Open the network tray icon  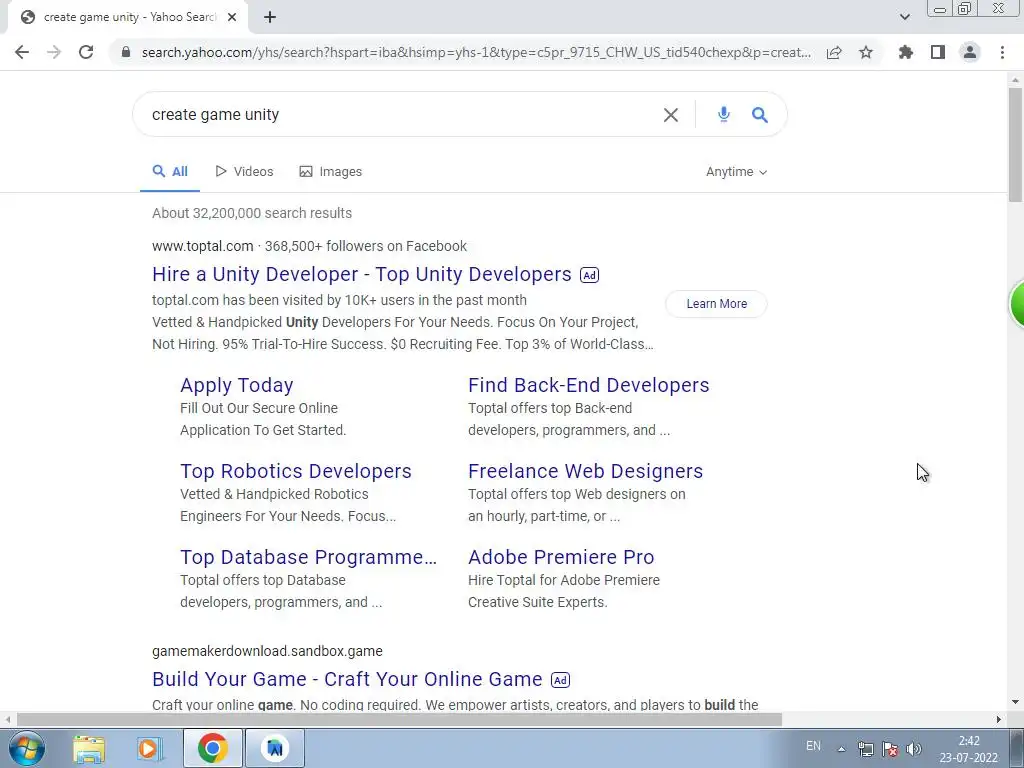[x=866, y=749]
